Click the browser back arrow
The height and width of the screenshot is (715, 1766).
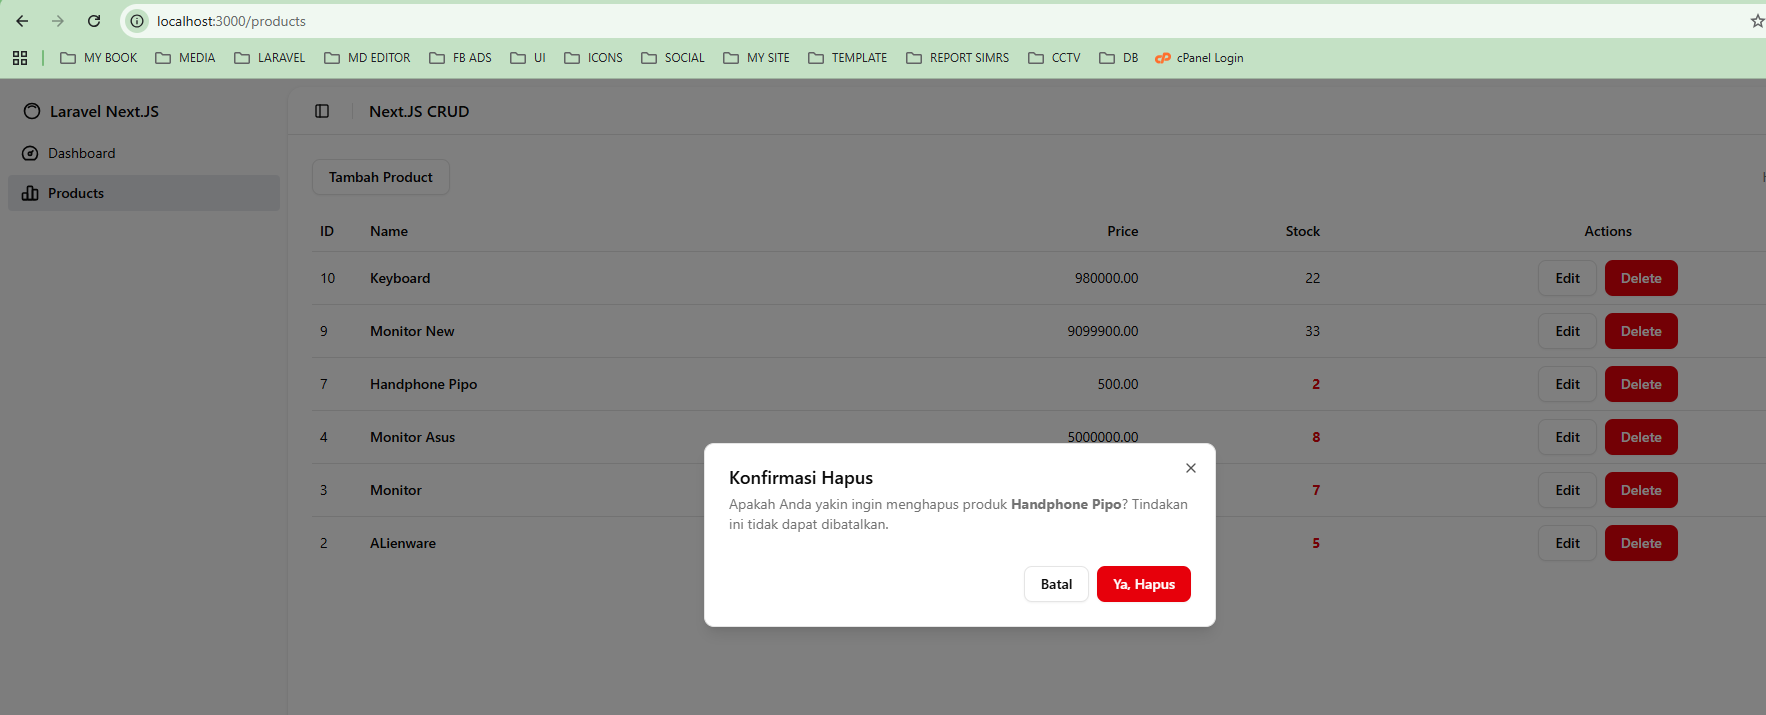click(22, 21)
